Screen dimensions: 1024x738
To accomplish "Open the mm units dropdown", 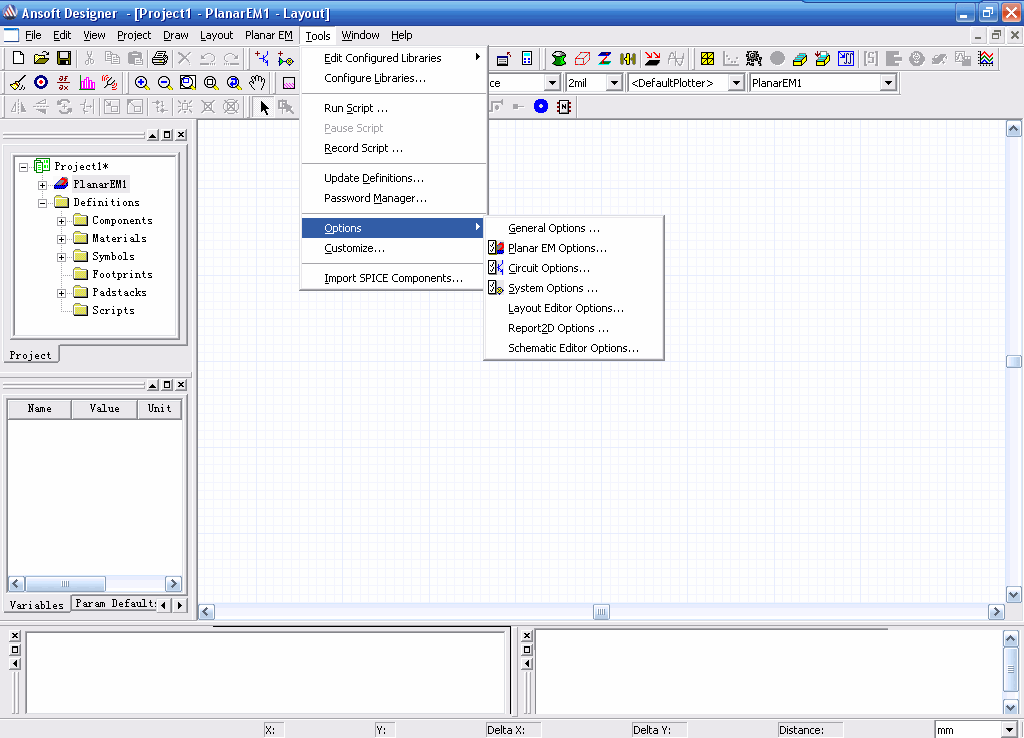I will pos(1010,730).
